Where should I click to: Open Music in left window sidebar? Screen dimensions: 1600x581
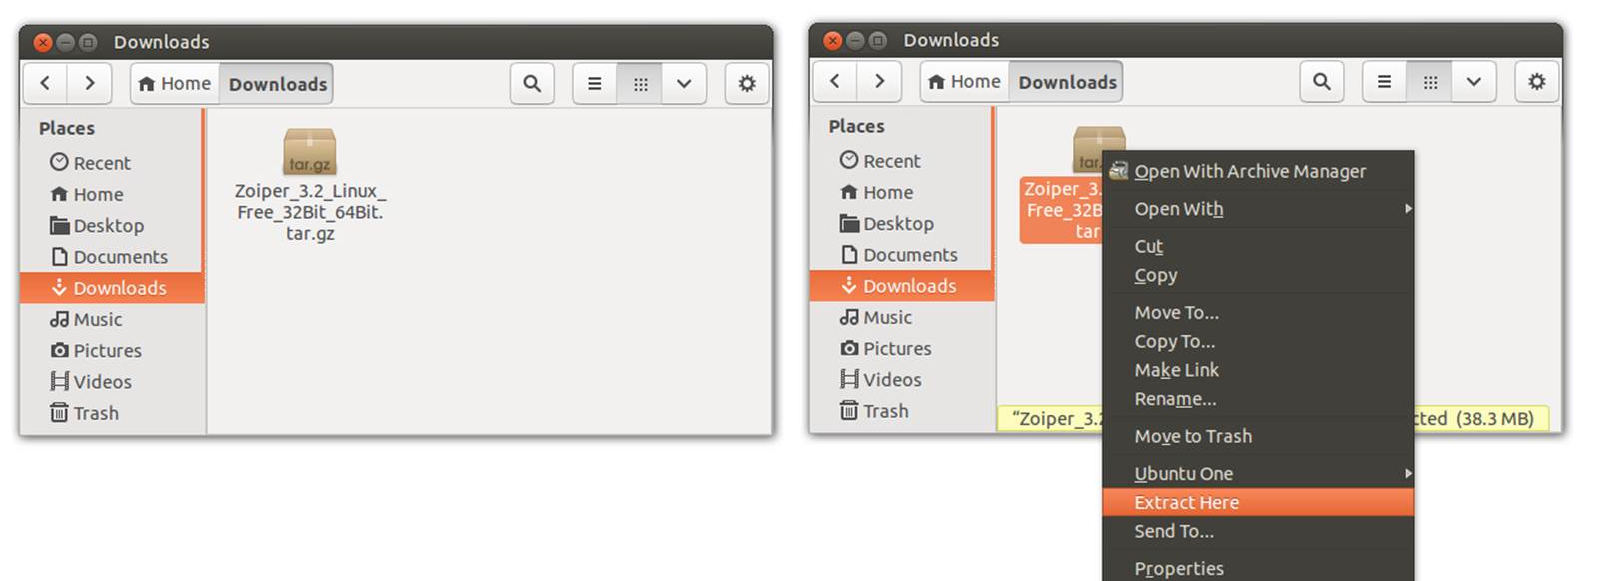[x=112, y=319]
